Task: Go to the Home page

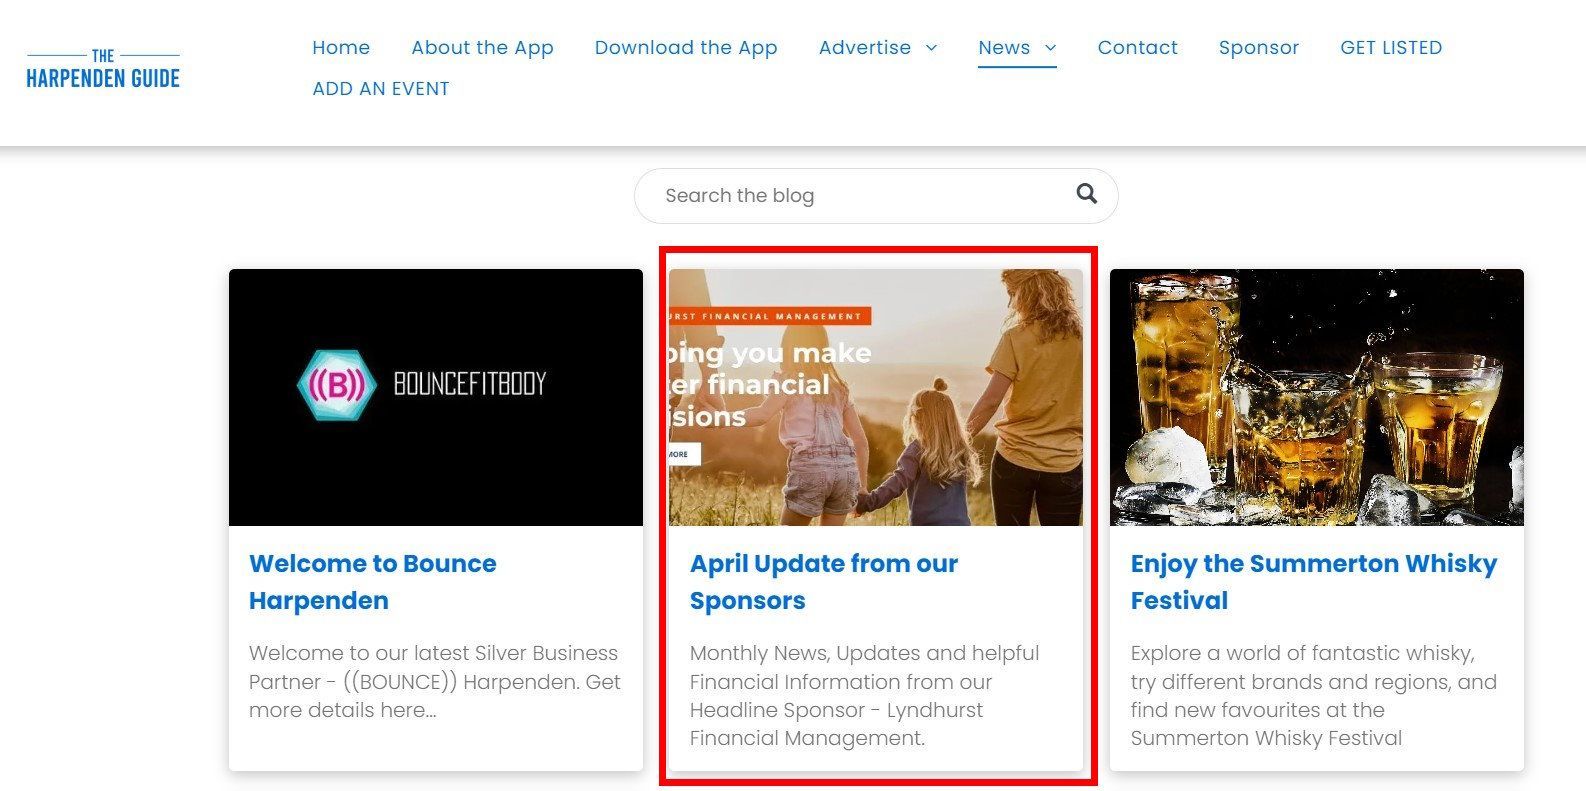Action: point(341,47)
